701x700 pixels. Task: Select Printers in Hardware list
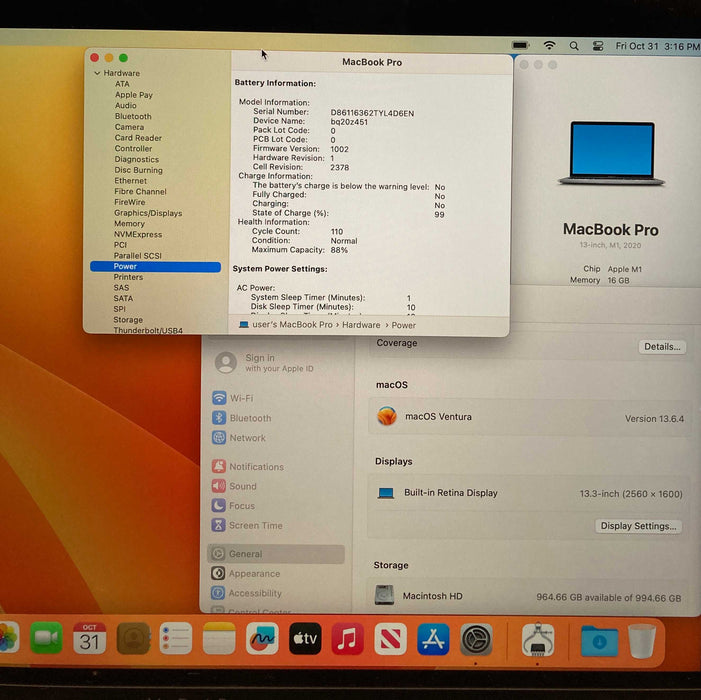[x=128, y=277]
